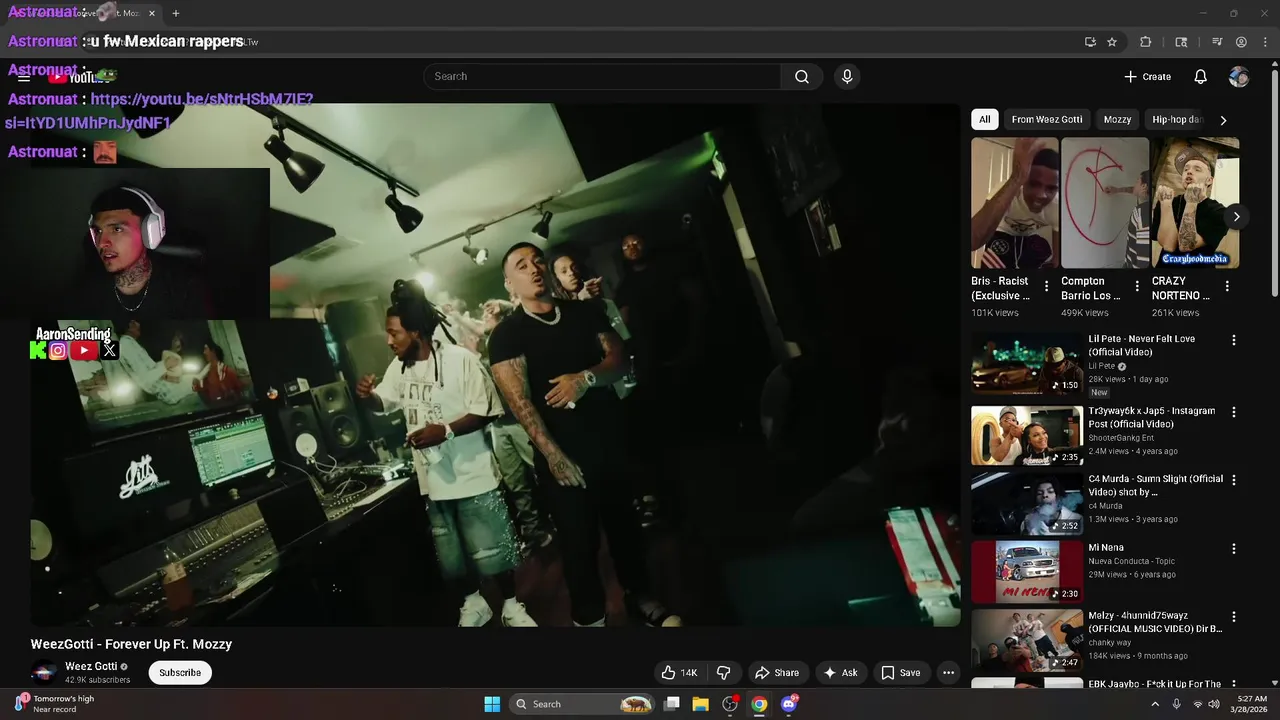The height and width of the screenshot is (720, 1280).
Task: Open the Windows Start menu
Action: pos(492,704)
